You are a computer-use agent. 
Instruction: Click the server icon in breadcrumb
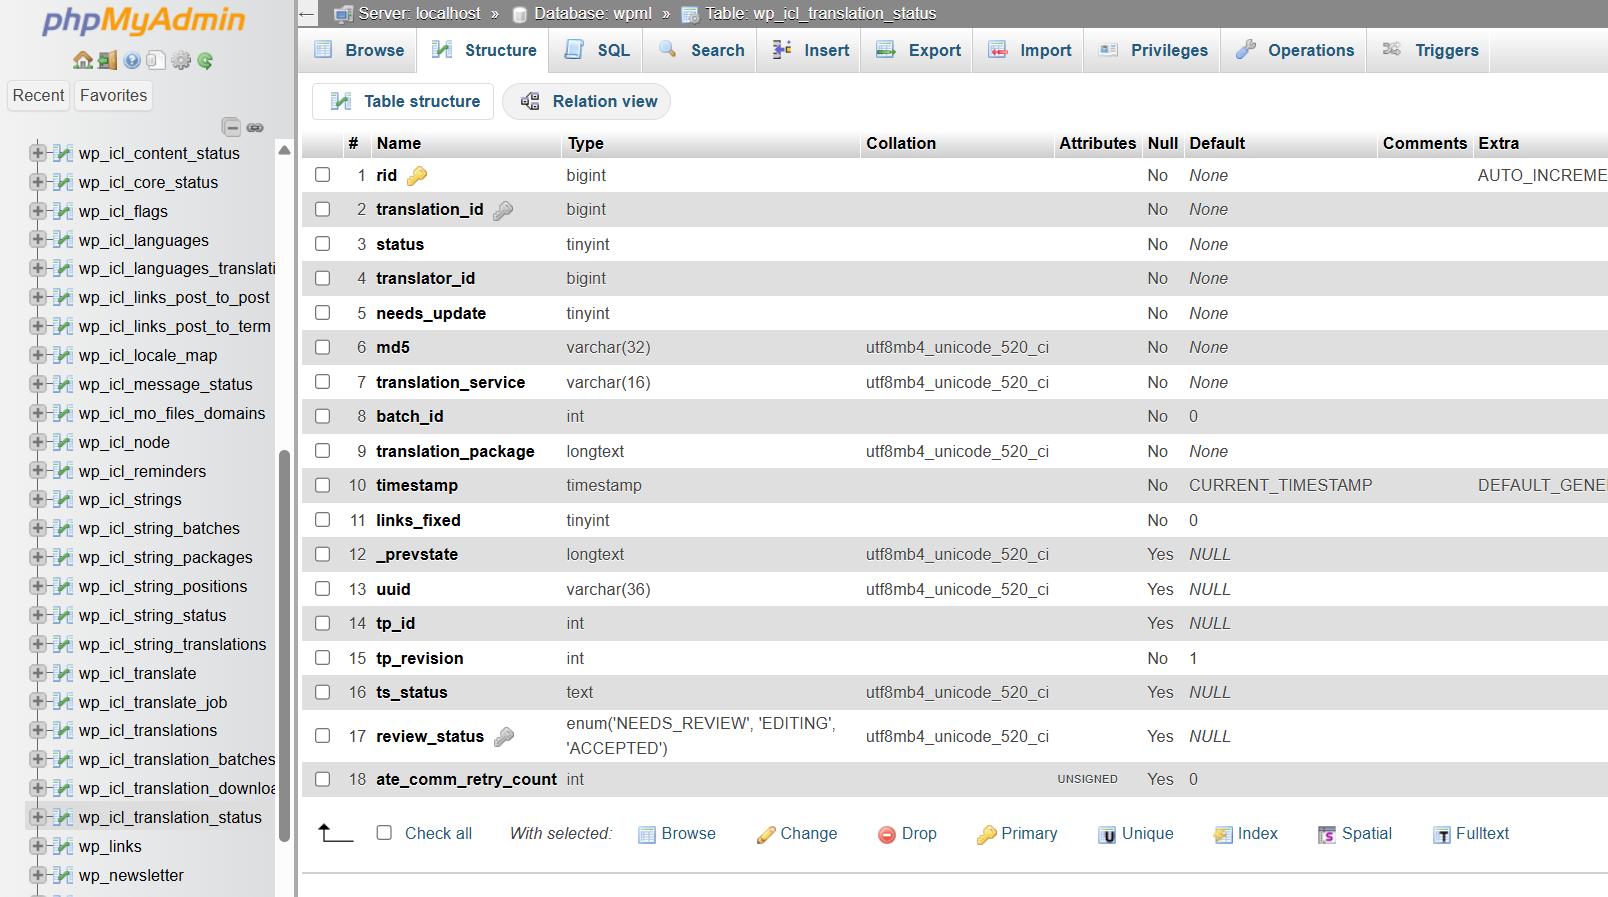click(343, 14)
